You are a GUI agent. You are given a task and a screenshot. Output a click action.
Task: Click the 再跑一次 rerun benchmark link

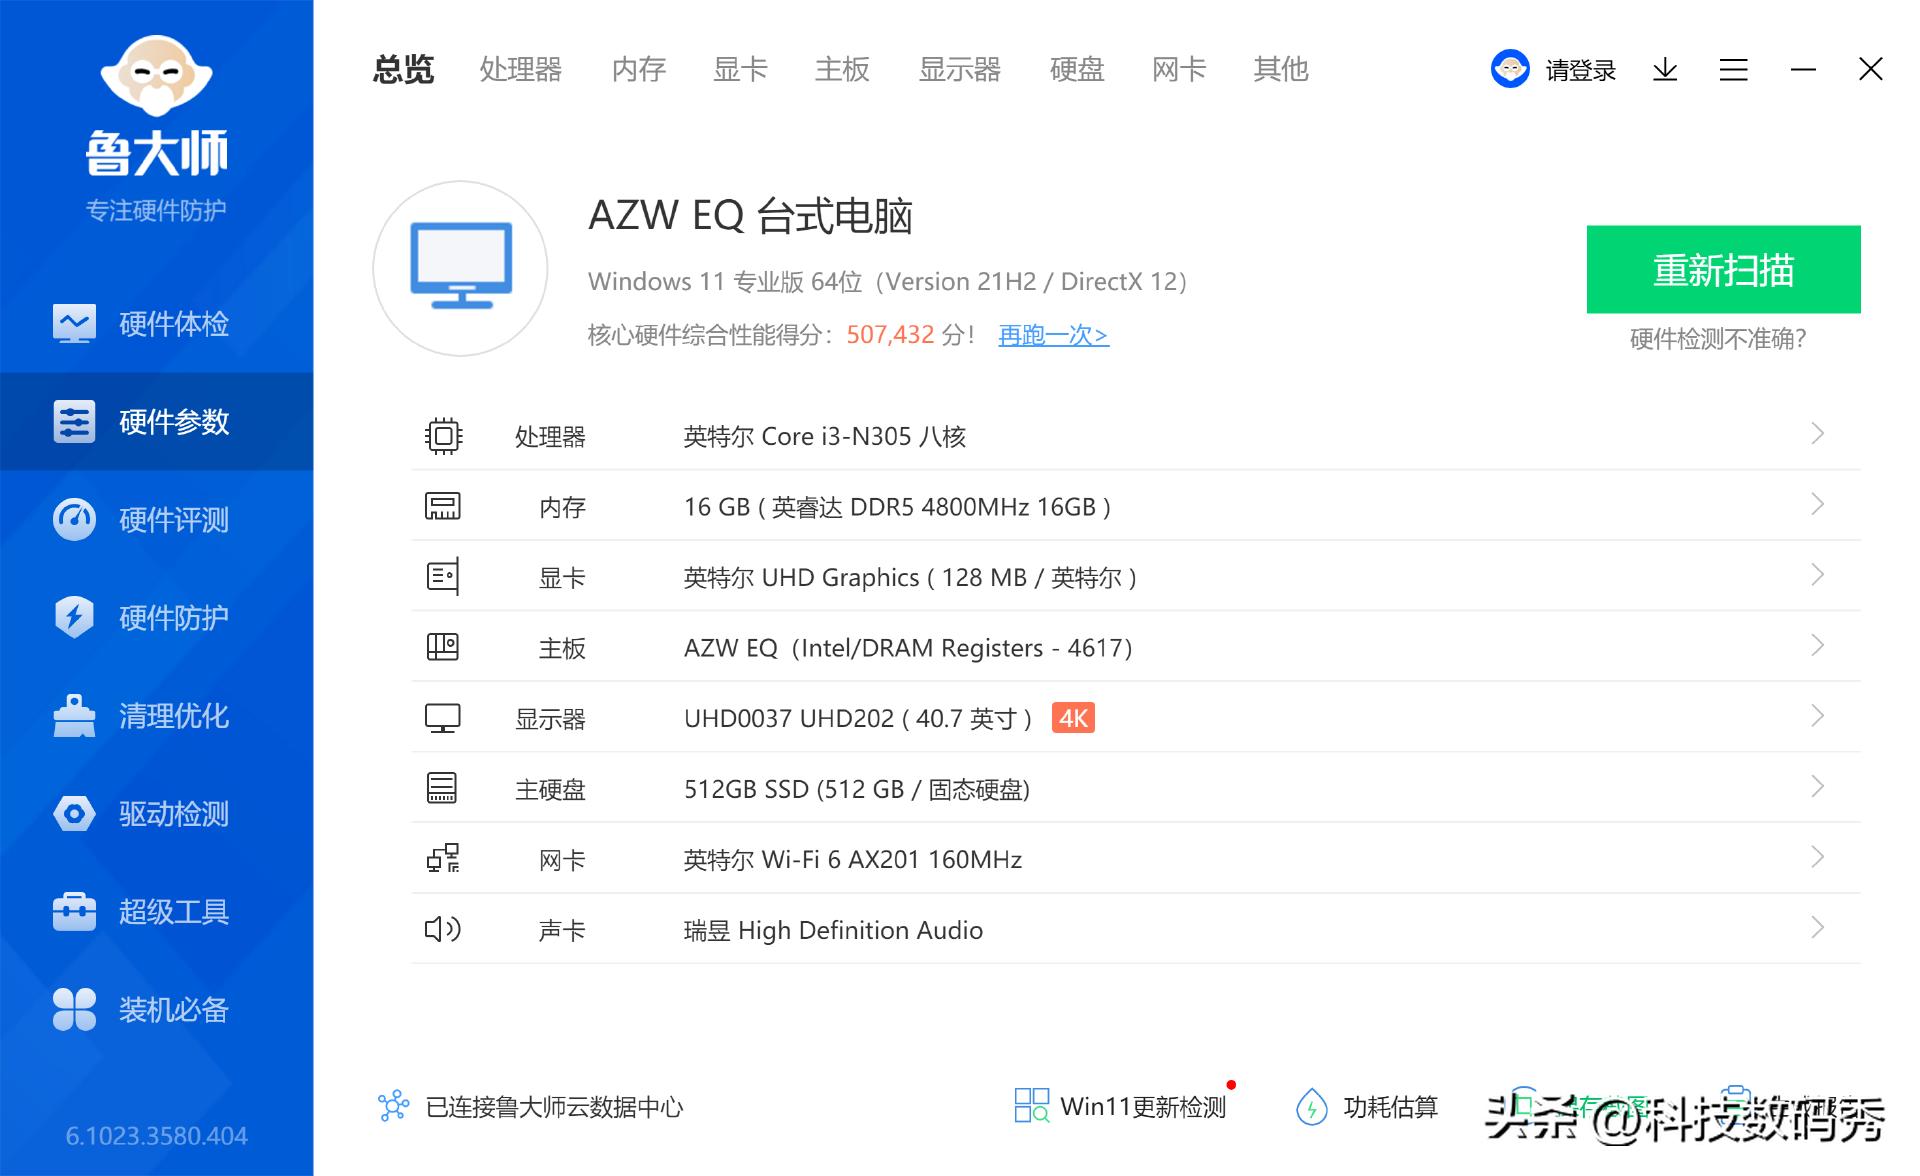coord(1052,336)
